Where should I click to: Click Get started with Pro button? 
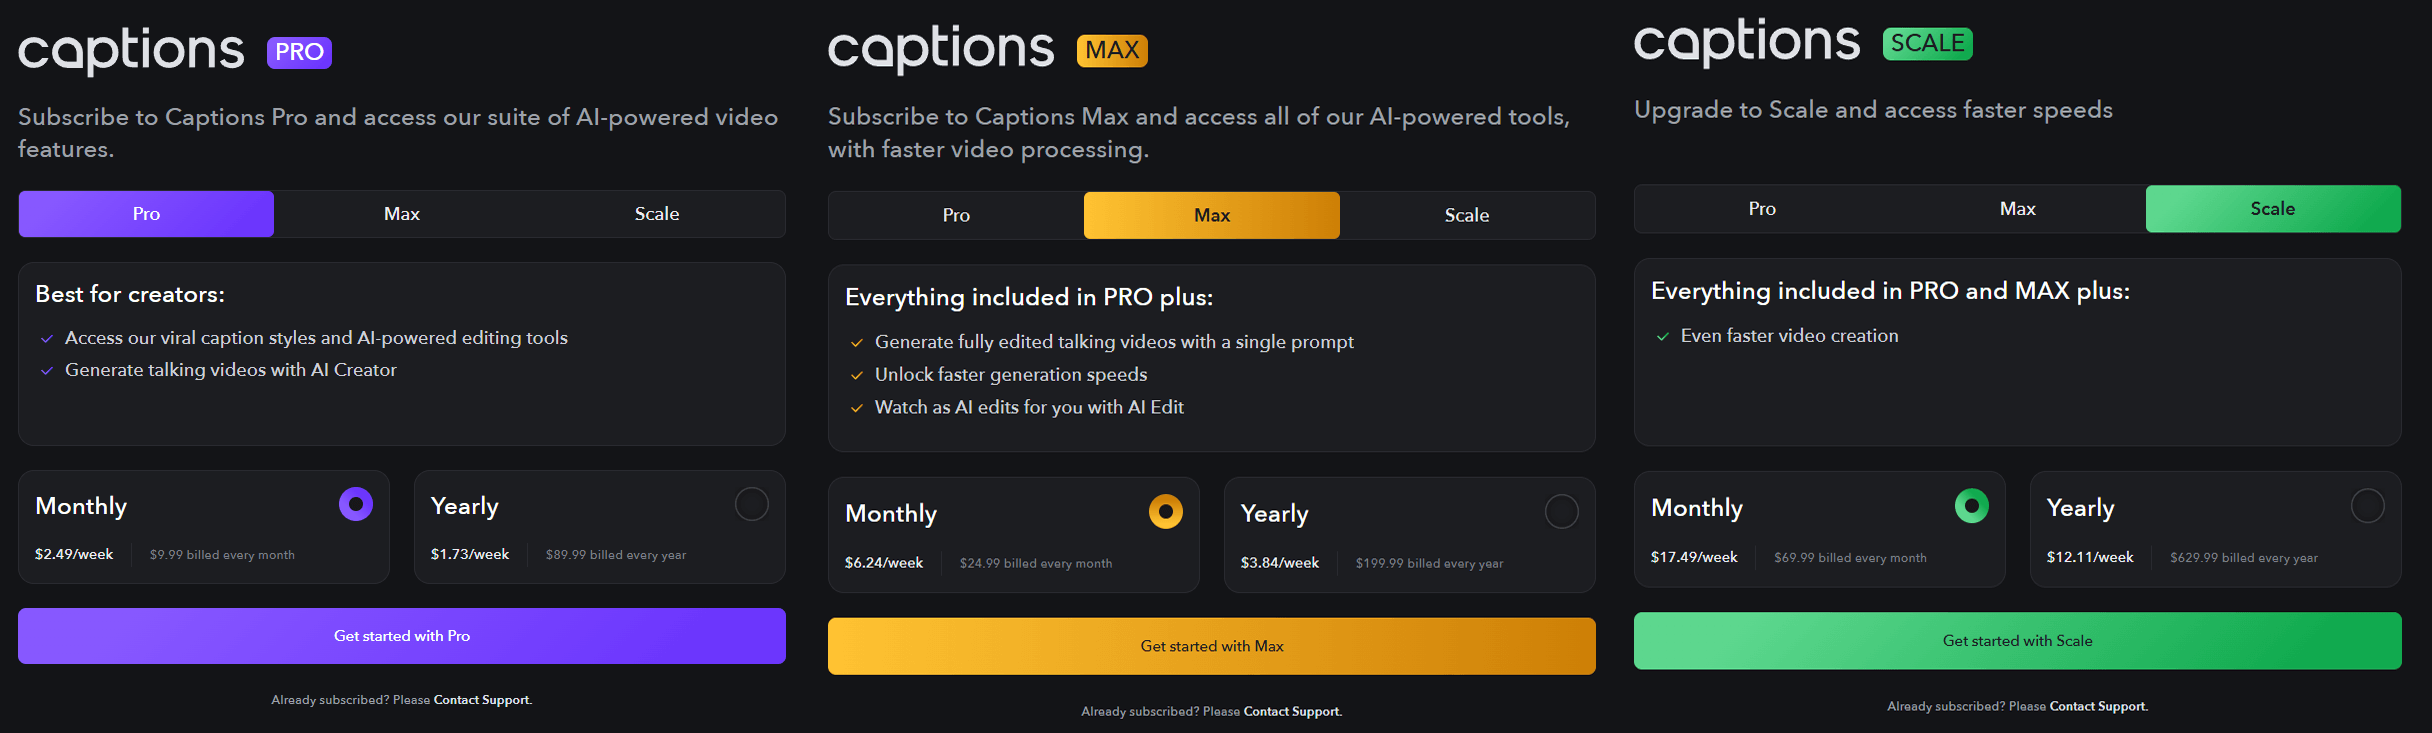pos(402,636)
